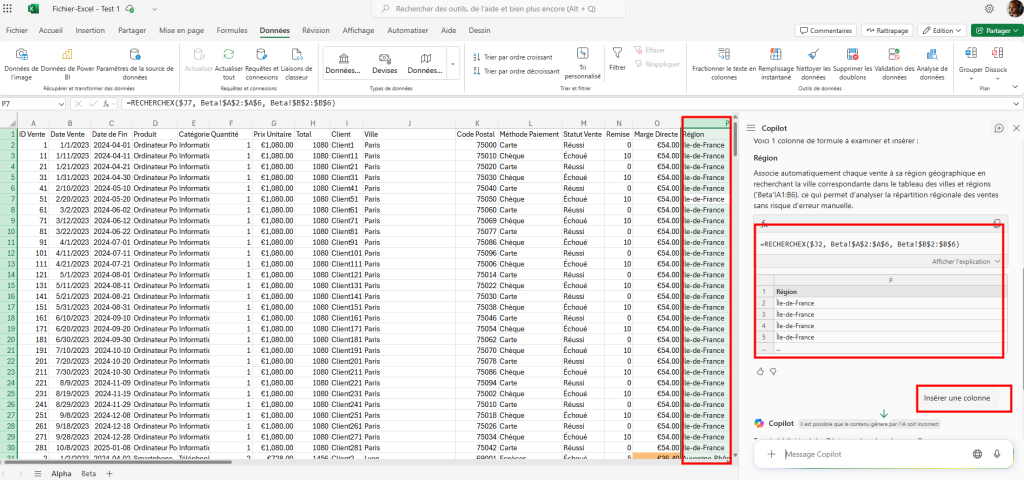The image size is (1024, 480).
Task: Click the Grouper outline icon
Action: [x=970, y=54]
